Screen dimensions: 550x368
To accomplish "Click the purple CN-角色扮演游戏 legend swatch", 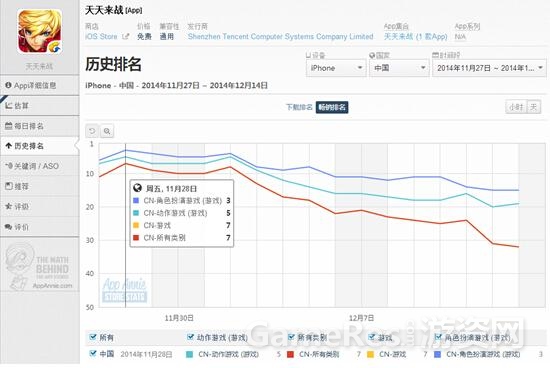I will 437,354.
